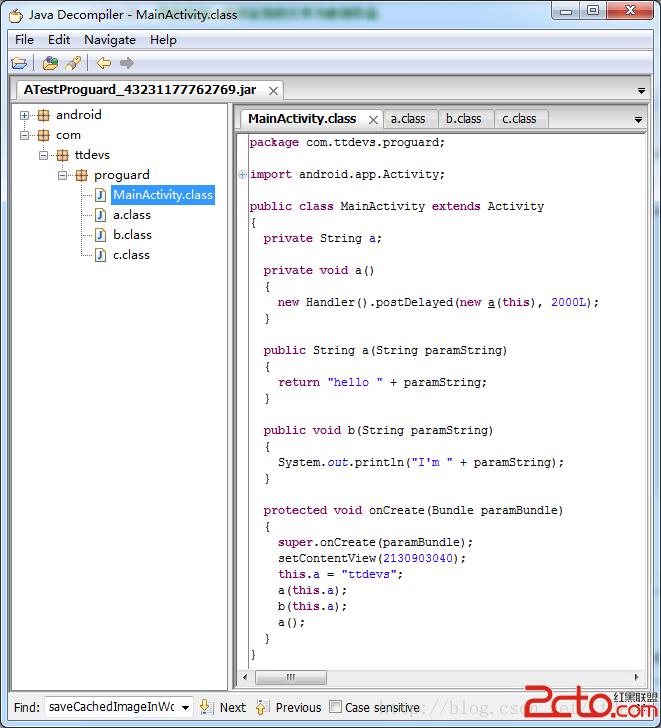This screenshot has height=728, width=661.
Task: Open the Navigate menu
Action: tap(109, 40)
